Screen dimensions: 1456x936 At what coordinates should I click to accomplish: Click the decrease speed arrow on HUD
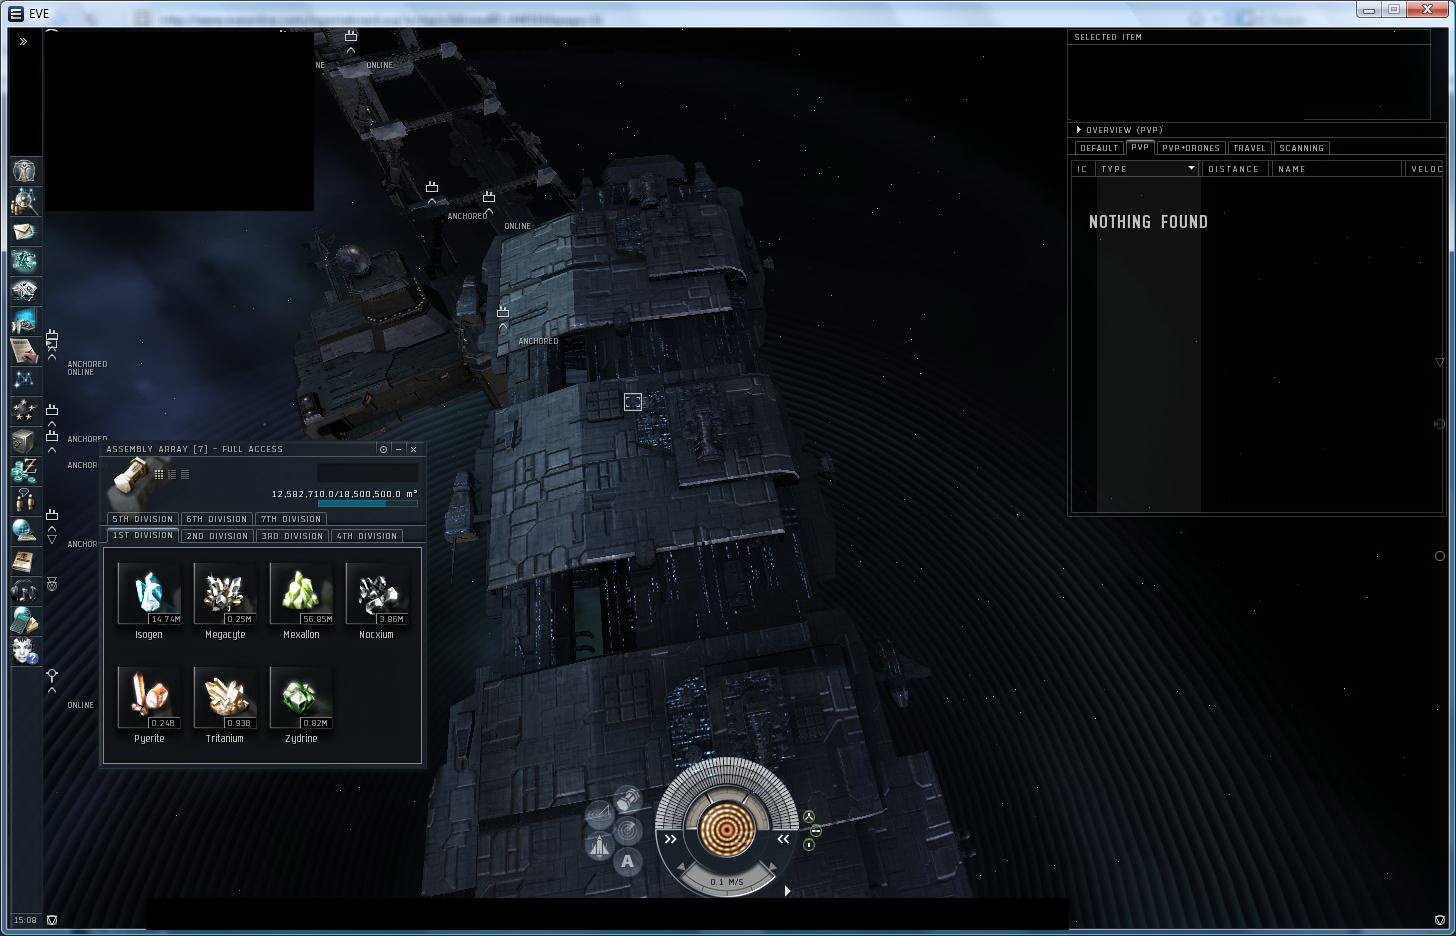tap(682, 866)
